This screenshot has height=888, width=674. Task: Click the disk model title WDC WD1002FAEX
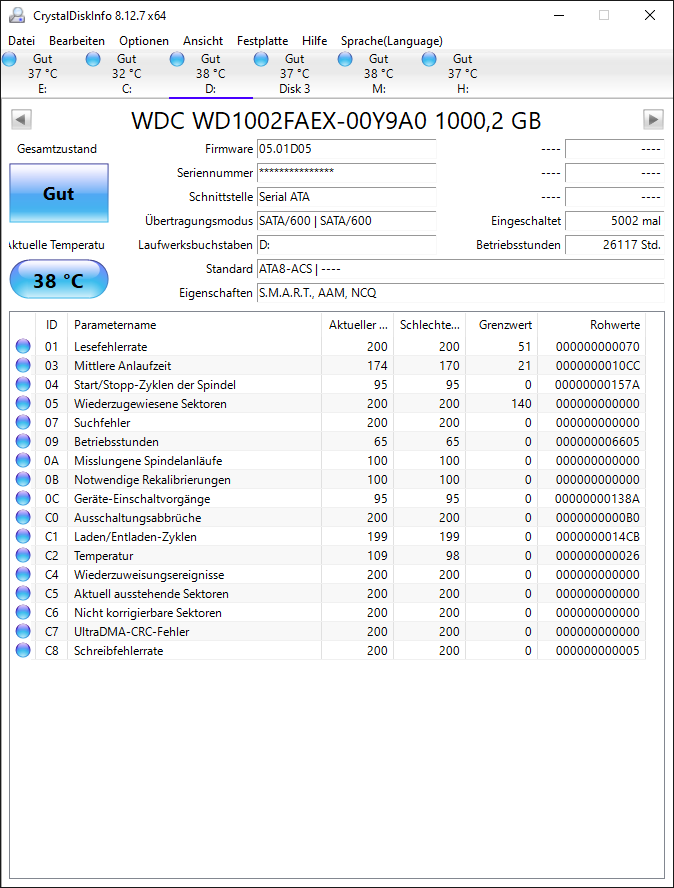click(336, 121)
